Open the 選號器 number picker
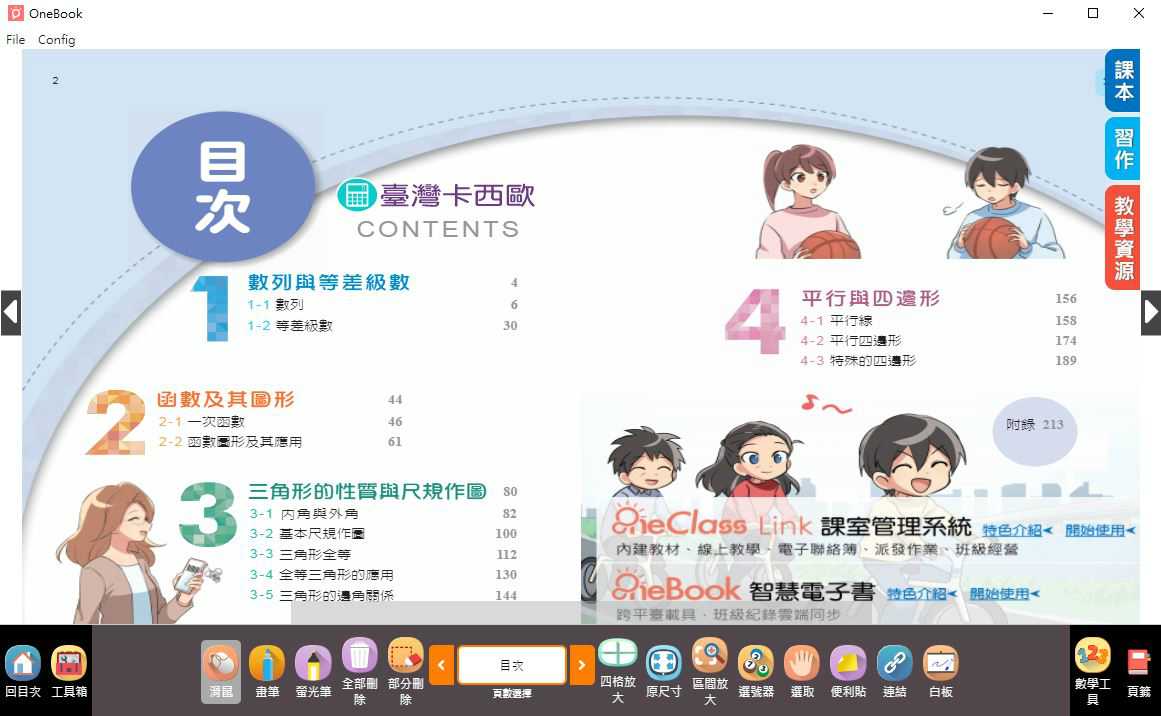Screen dimensions: 1161x716 [x=756, y=672]
